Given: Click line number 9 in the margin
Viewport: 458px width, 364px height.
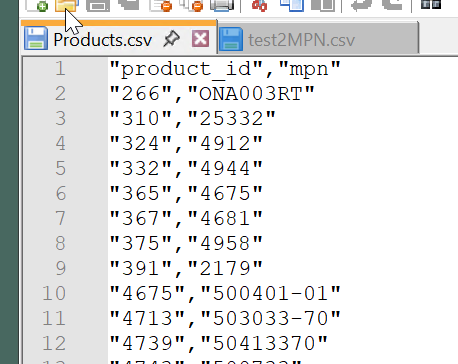Looking at the screenshot, I should pos(60,268).
